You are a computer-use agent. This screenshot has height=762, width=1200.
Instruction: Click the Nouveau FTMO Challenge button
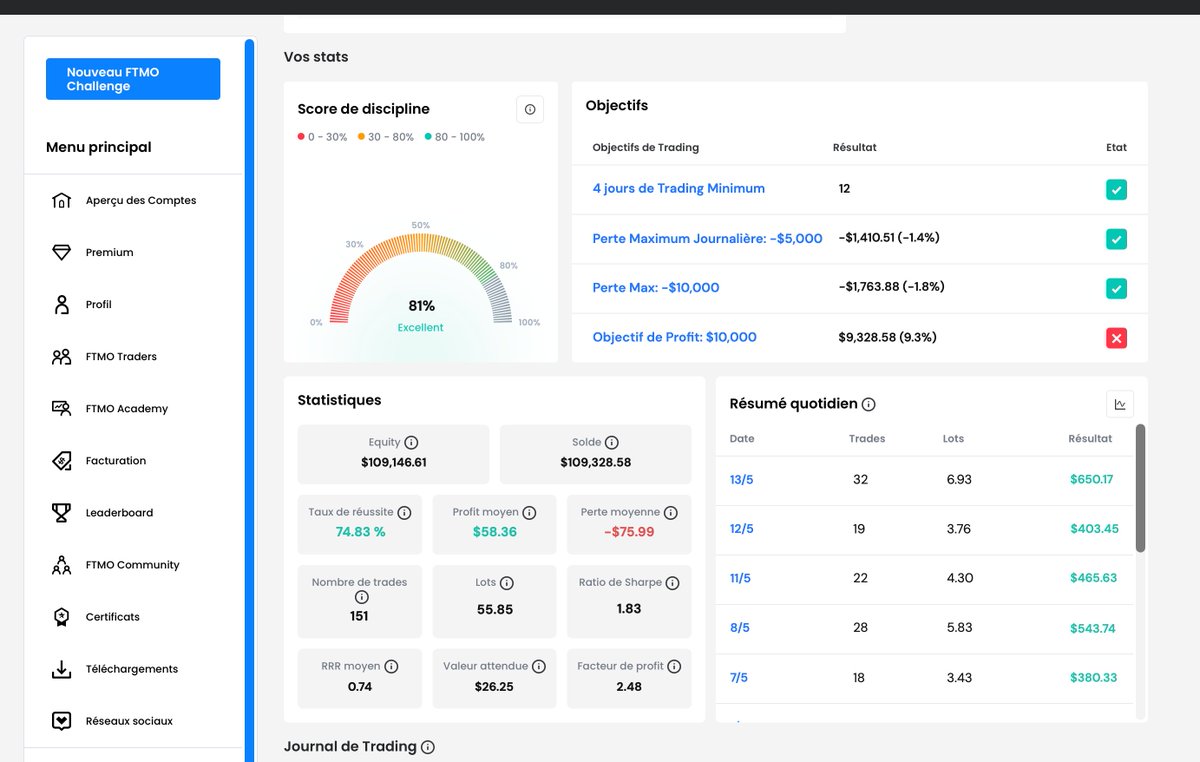pos(133,79)
